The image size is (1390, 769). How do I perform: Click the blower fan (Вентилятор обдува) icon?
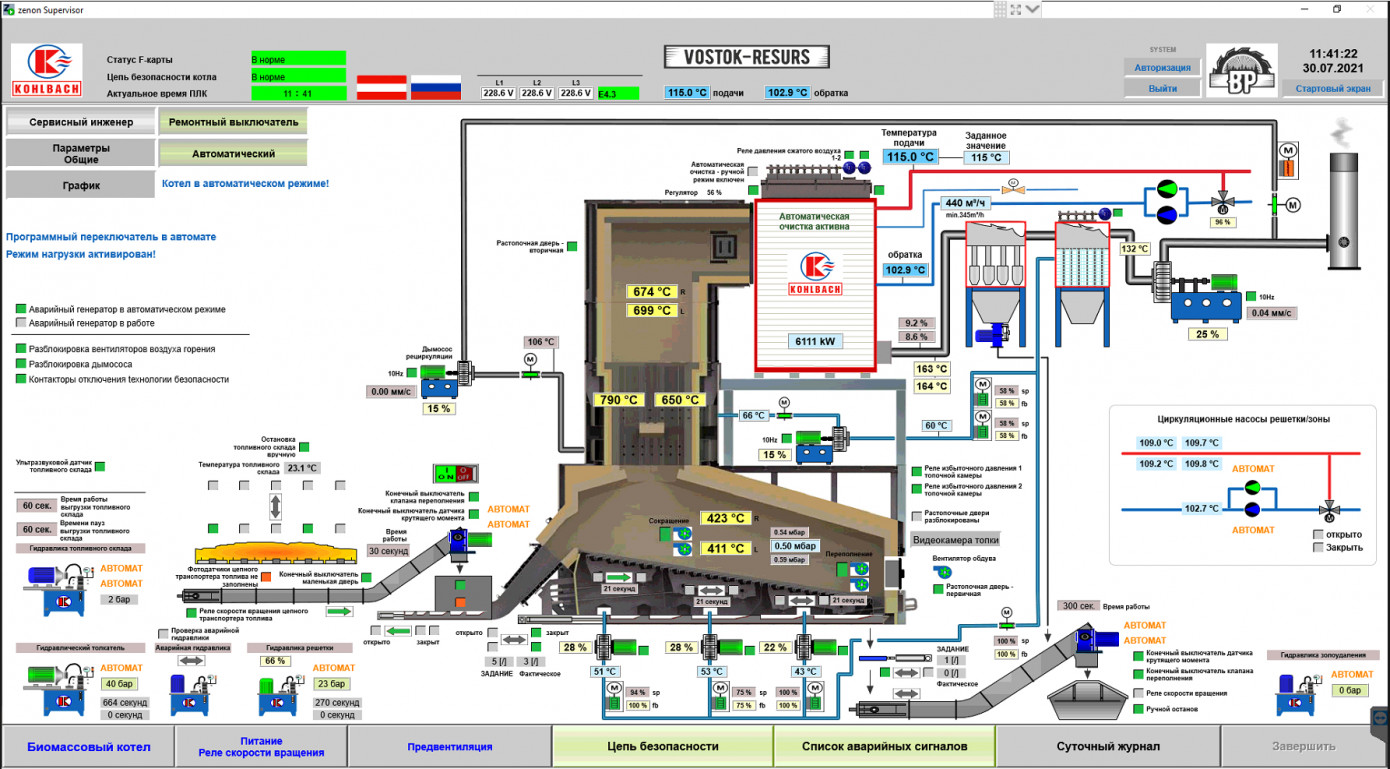click(942, 571)
